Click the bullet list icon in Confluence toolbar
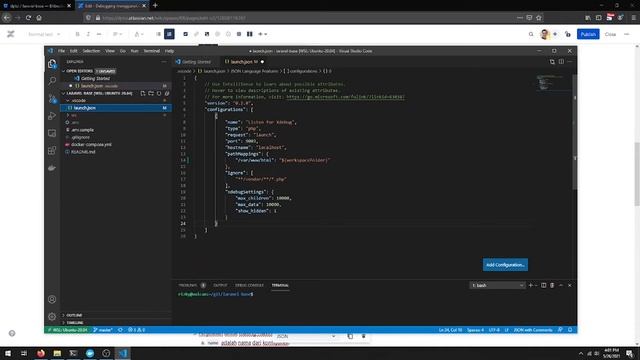Viewport: 640px width, 360px height. click(x=158, y=34)
